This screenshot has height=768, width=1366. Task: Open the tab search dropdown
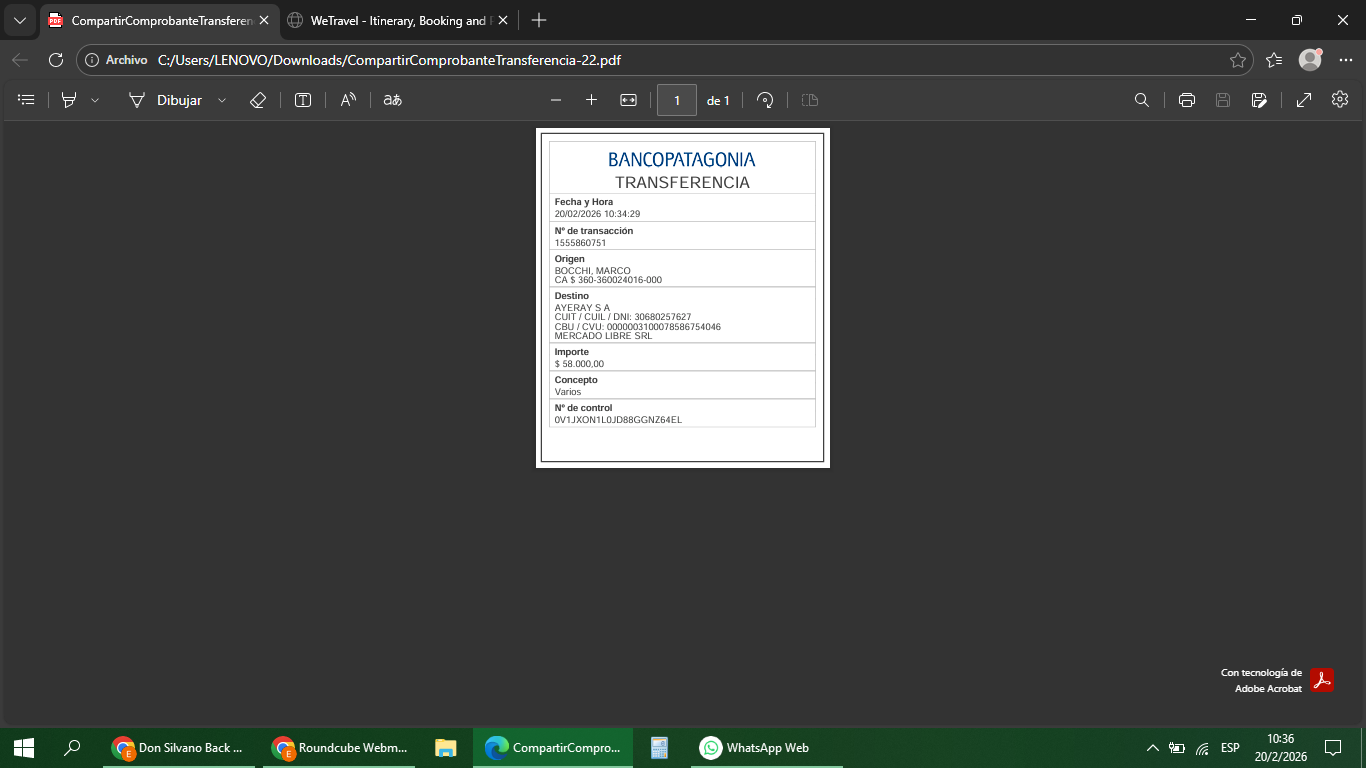coord(19,20)
